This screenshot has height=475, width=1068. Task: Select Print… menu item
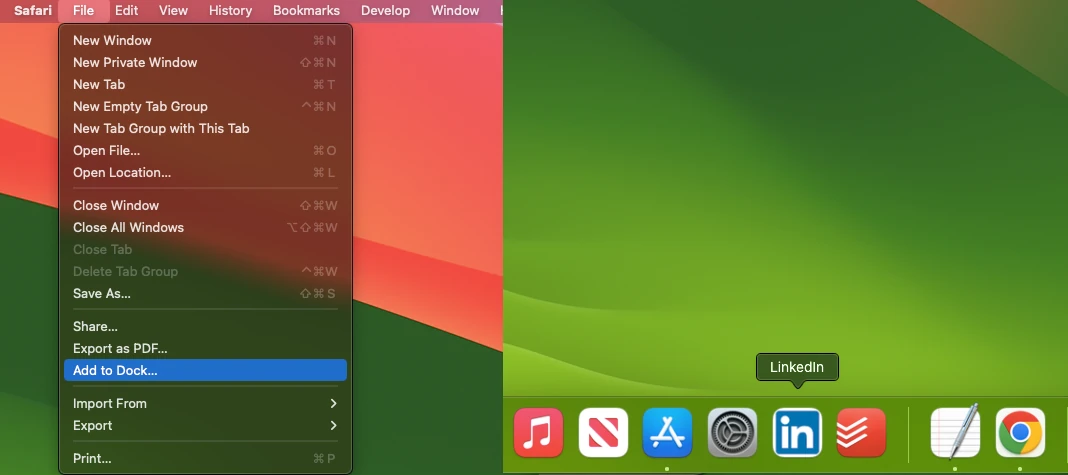pyautogui.click(x=205, y=459)
